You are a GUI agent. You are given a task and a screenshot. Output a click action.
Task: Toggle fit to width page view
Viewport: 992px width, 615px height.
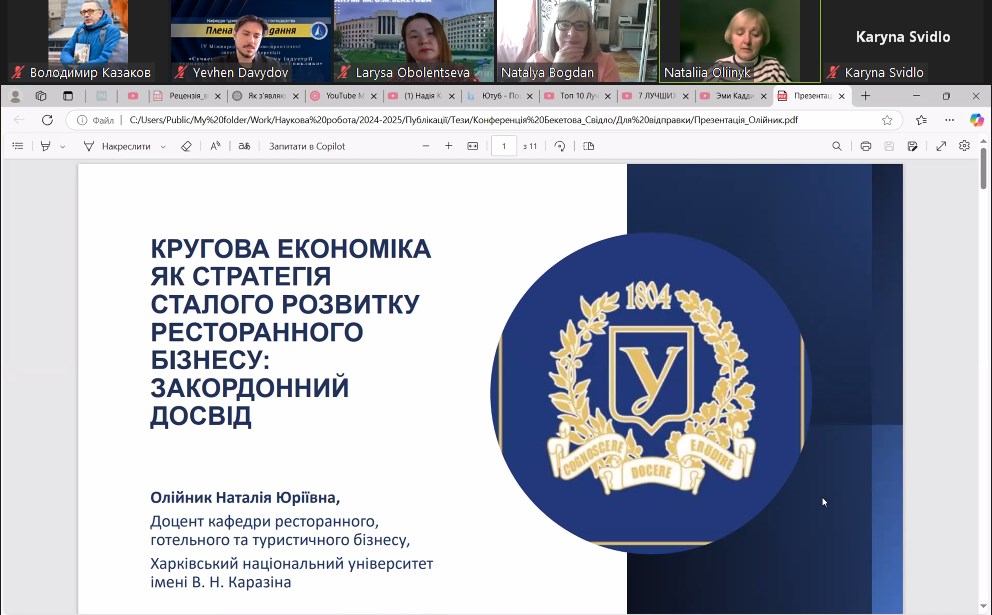tap(473, 146)
